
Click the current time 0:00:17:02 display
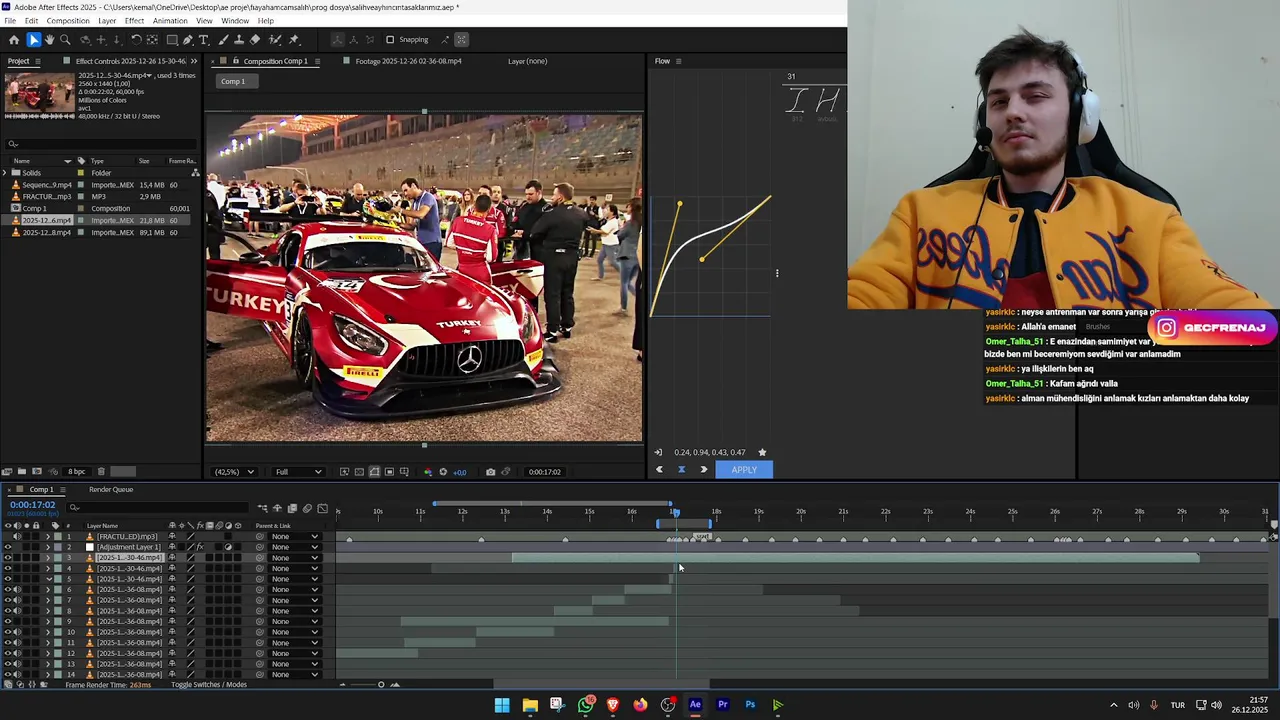tap(33, 505)
